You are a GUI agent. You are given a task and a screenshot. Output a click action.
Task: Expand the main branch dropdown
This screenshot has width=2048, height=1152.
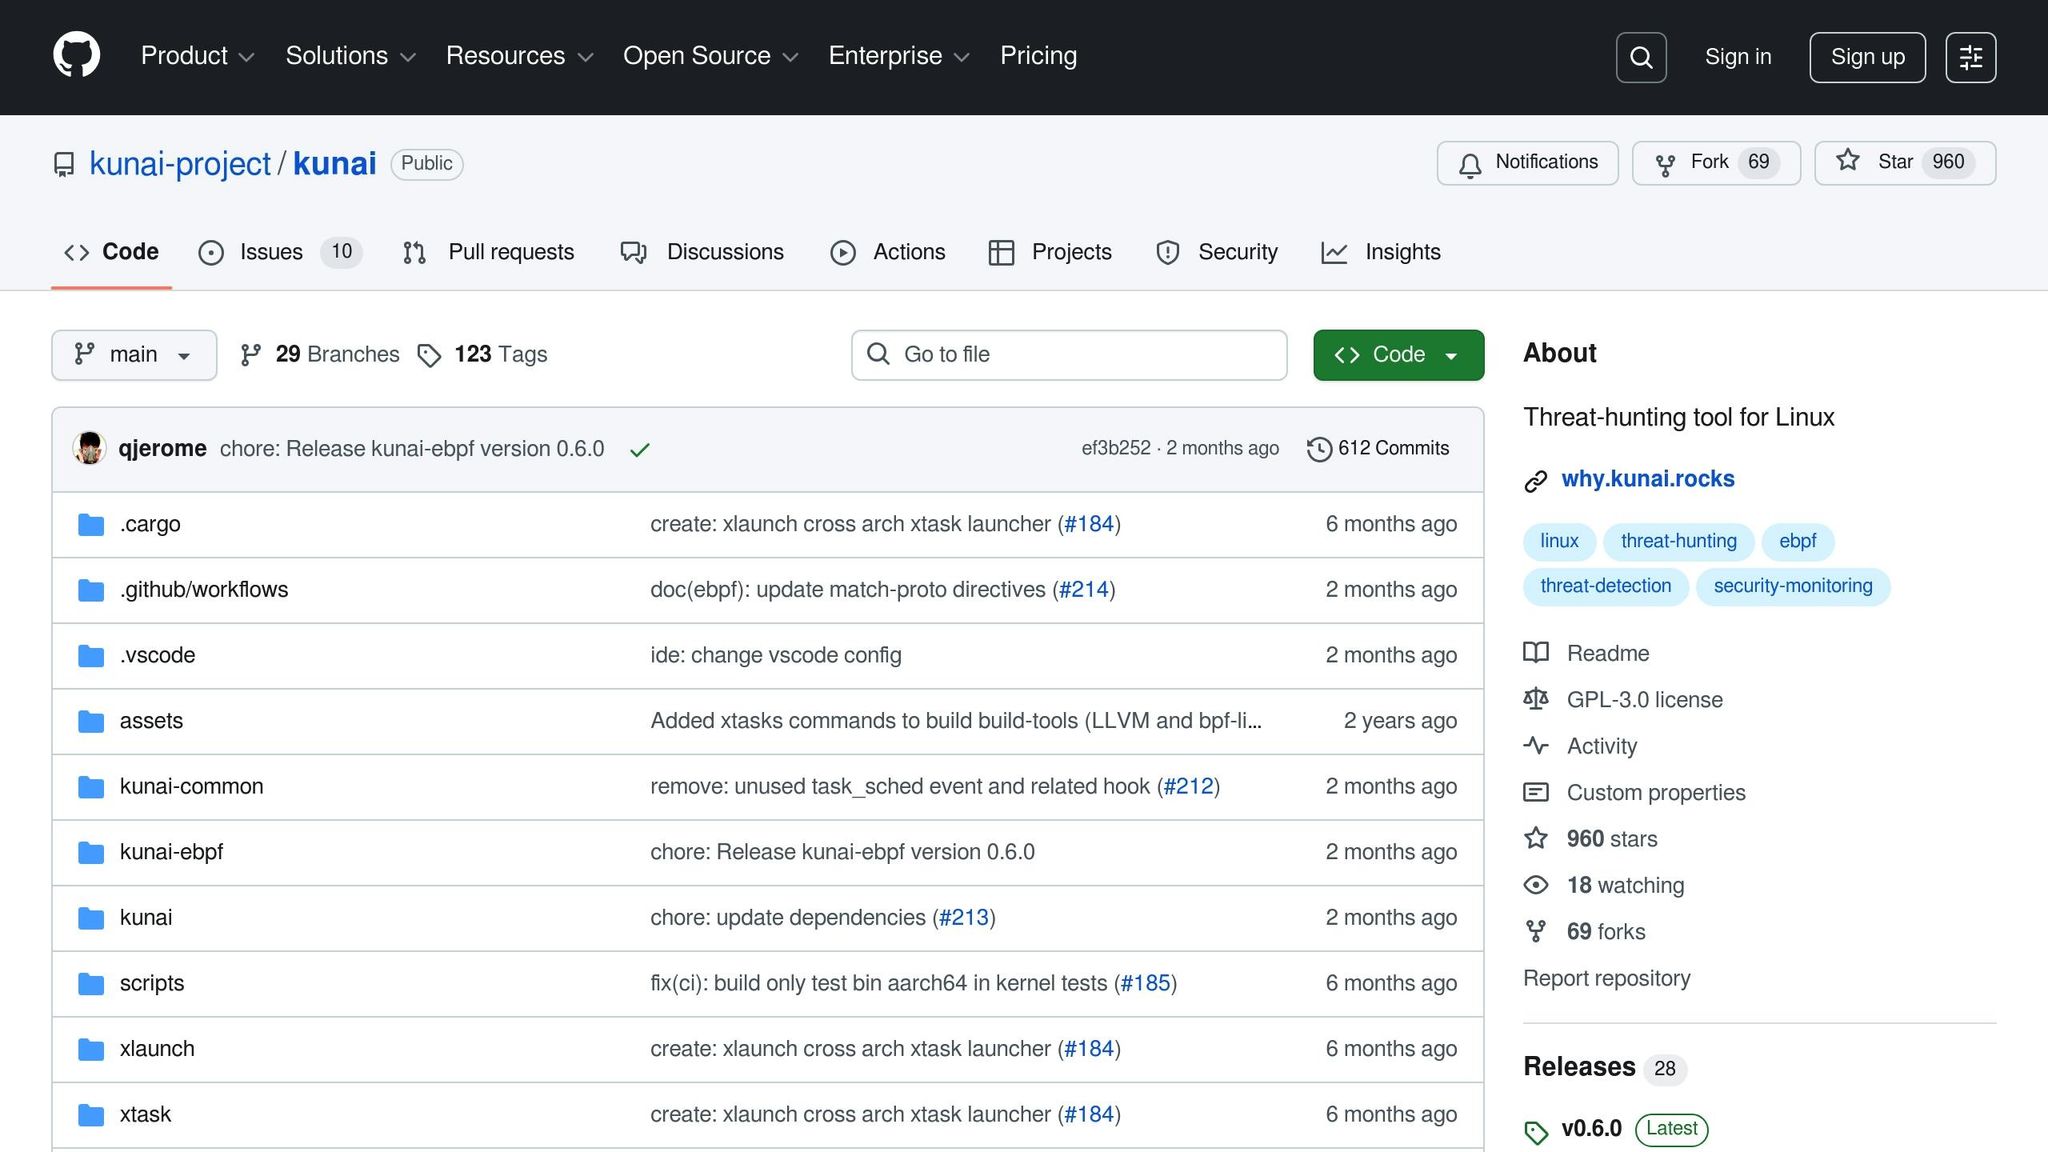[134, 355]
